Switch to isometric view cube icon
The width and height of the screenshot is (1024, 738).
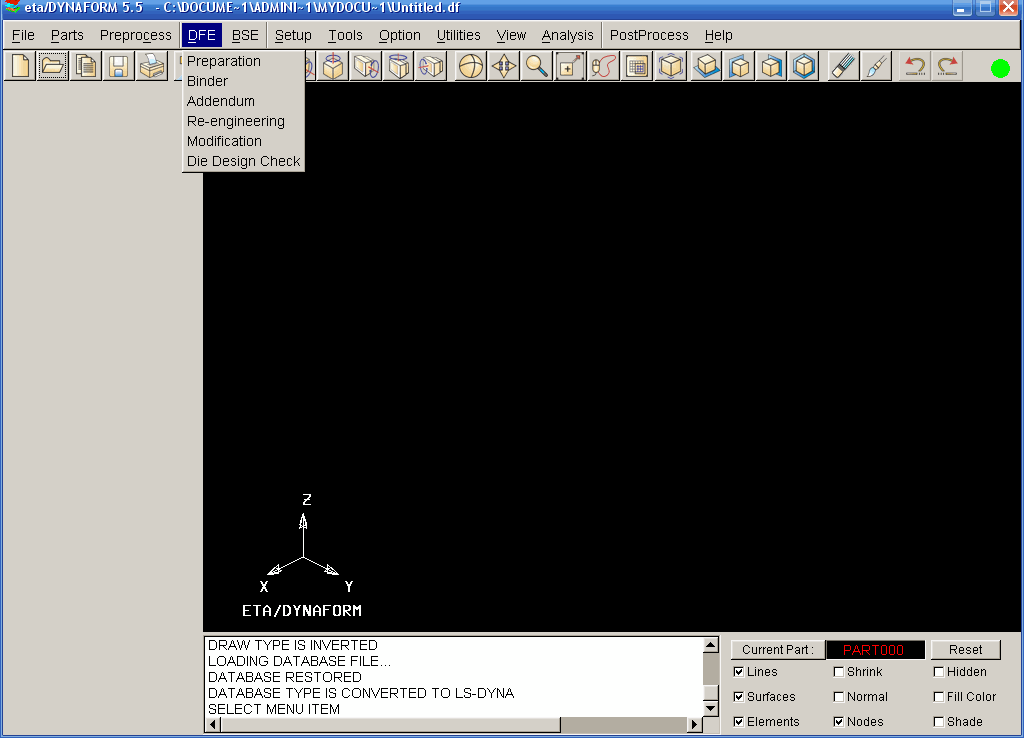(804, 66)
